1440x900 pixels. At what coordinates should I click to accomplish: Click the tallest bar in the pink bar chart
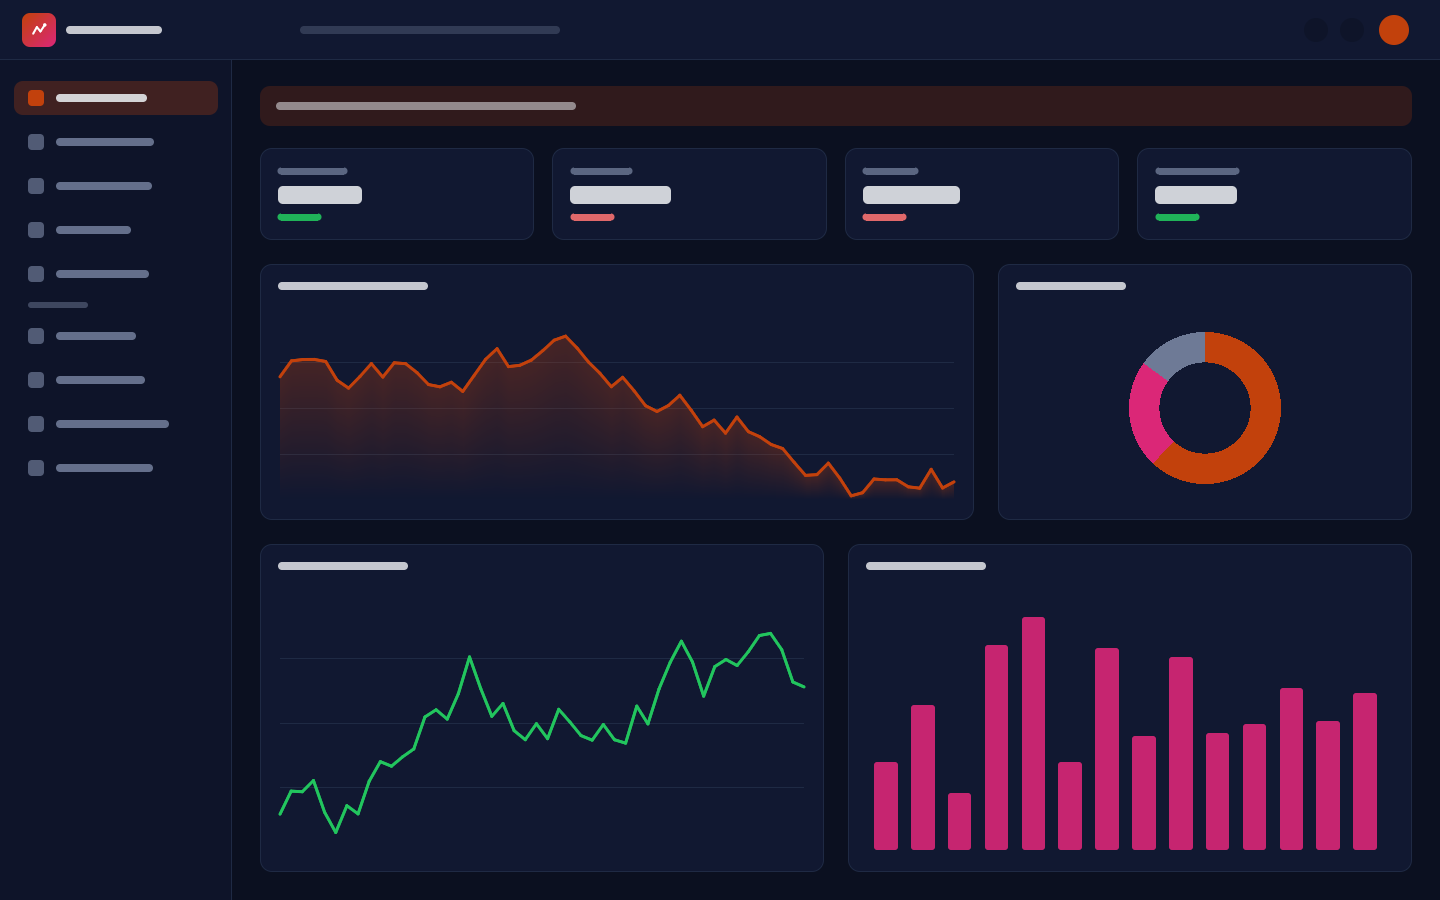pyautogui.click(x=1033, y=733)
